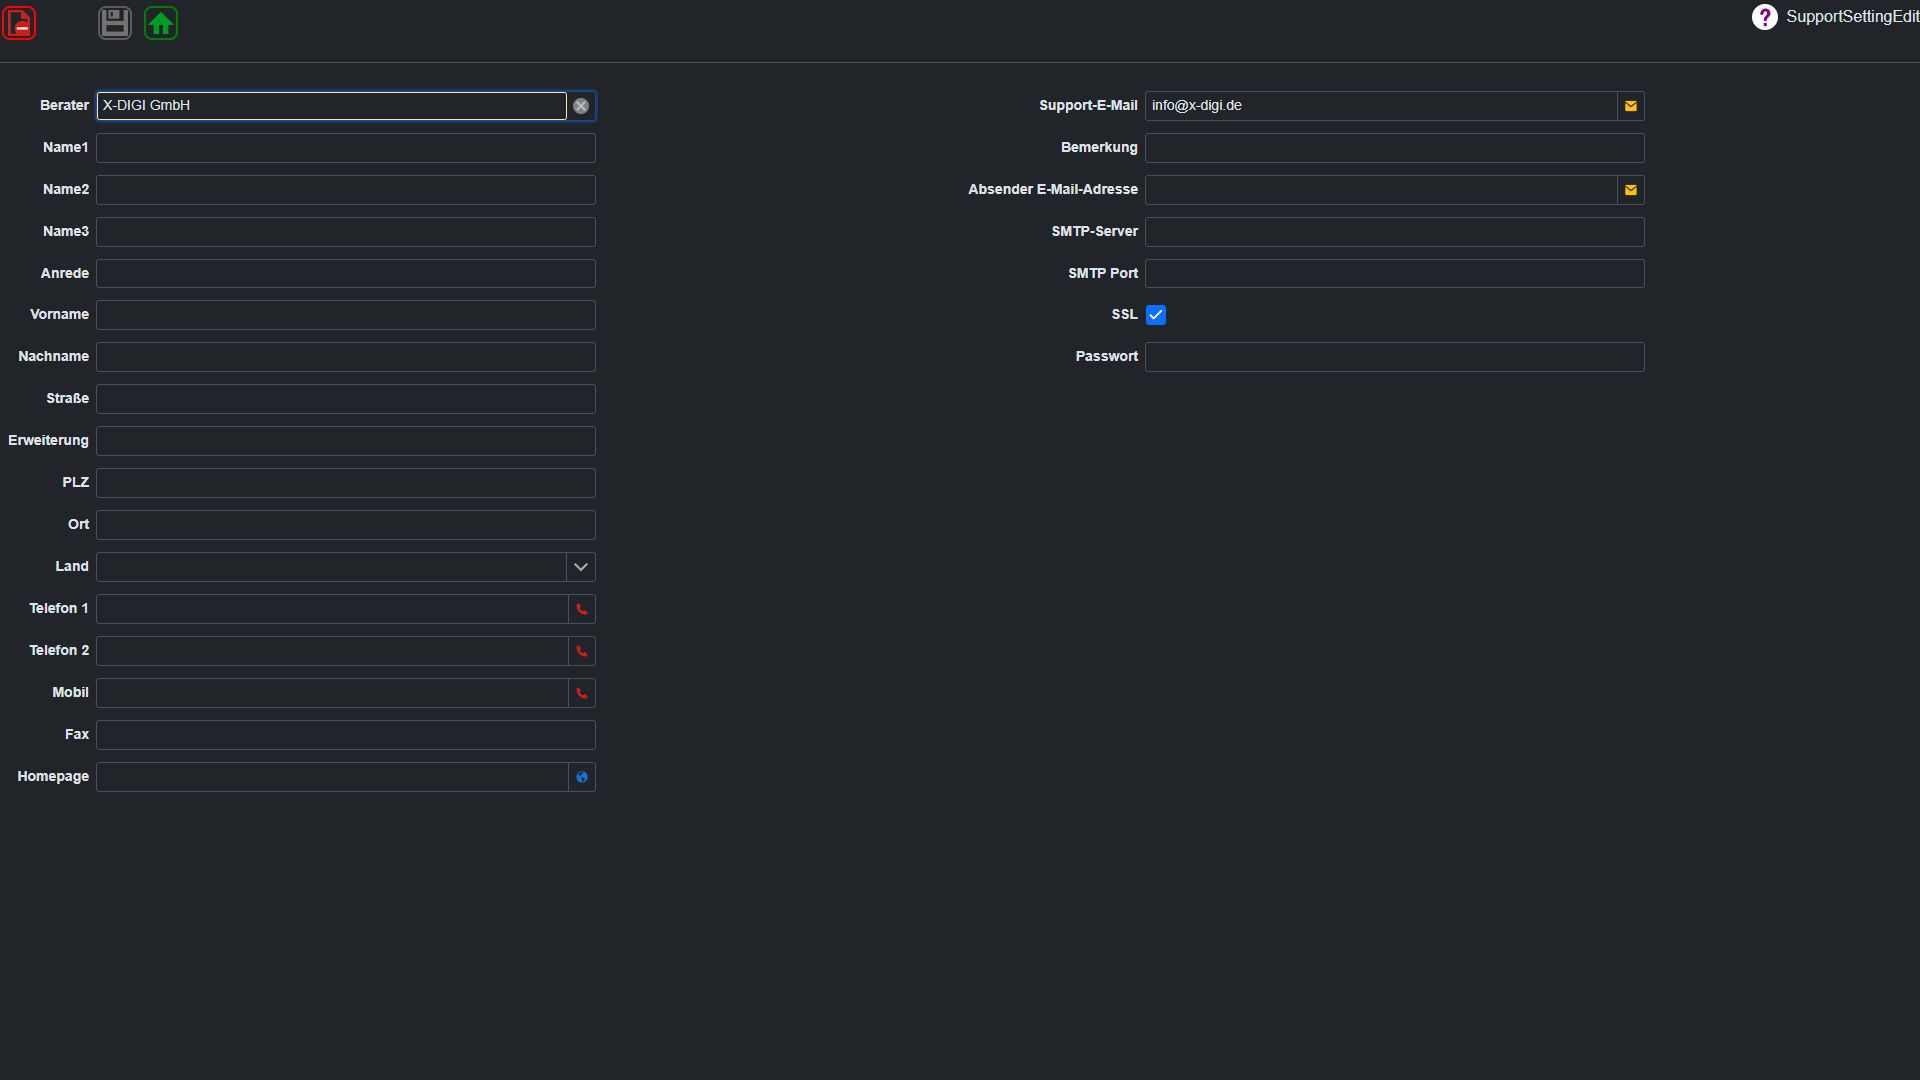Click the Bemerkung input field
1920x1080 pixels.
[x=1395, y=148]
